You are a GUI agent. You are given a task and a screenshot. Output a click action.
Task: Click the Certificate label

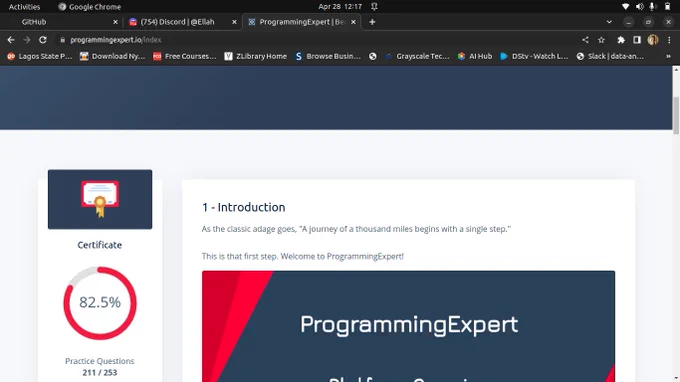point(100,245)
